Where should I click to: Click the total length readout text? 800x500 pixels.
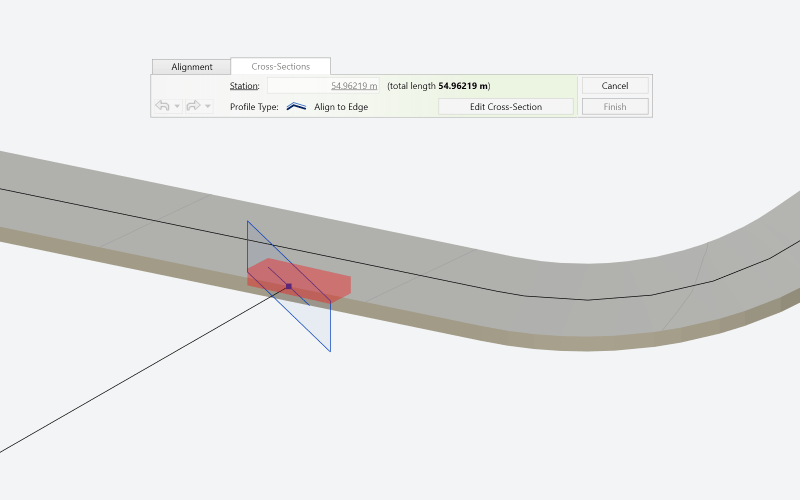pyautogui.click(x=438, y=86)
